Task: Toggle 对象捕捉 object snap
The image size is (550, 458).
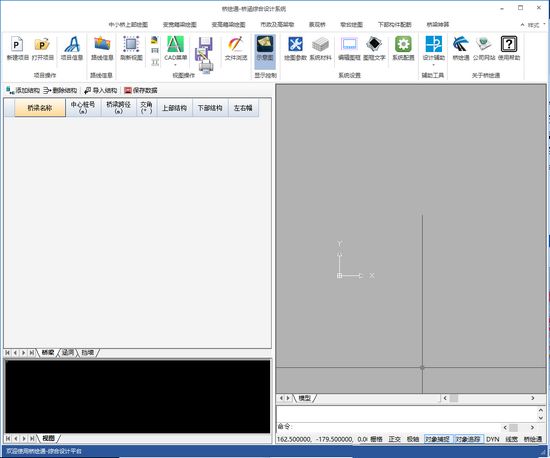Action: tap(437, 439)
